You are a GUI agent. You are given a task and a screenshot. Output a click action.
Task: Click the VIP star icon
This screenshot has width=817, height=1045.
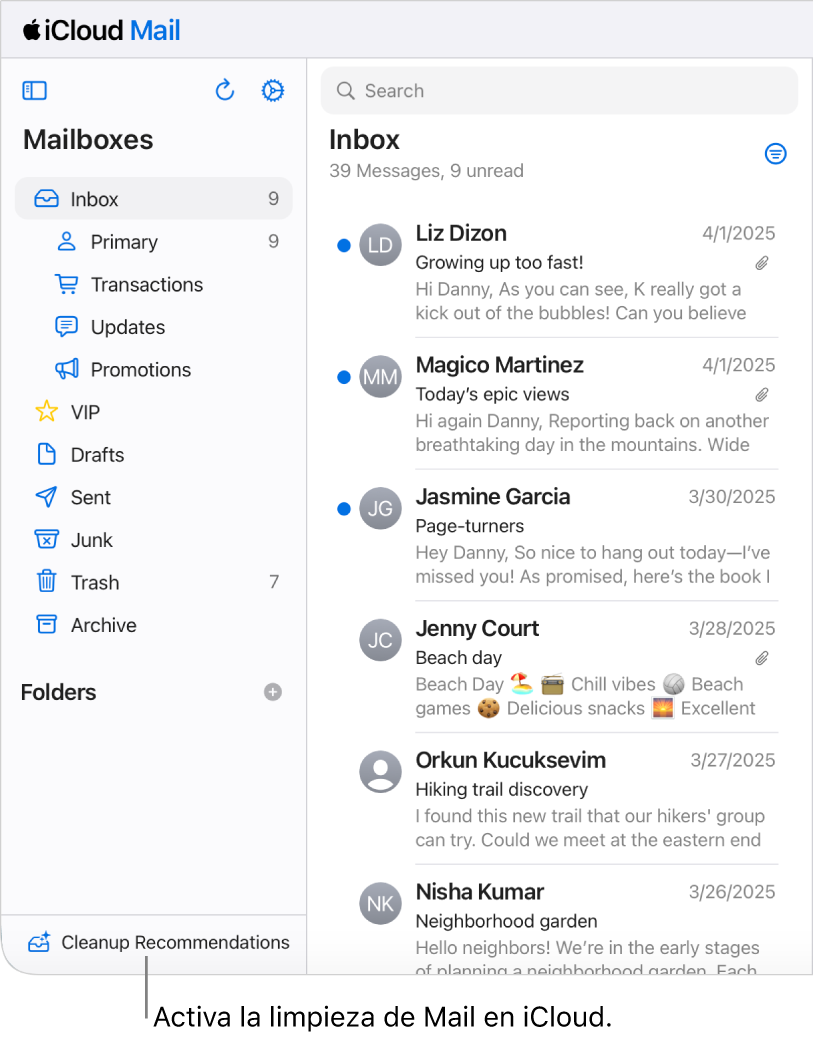tap(47, 411)
